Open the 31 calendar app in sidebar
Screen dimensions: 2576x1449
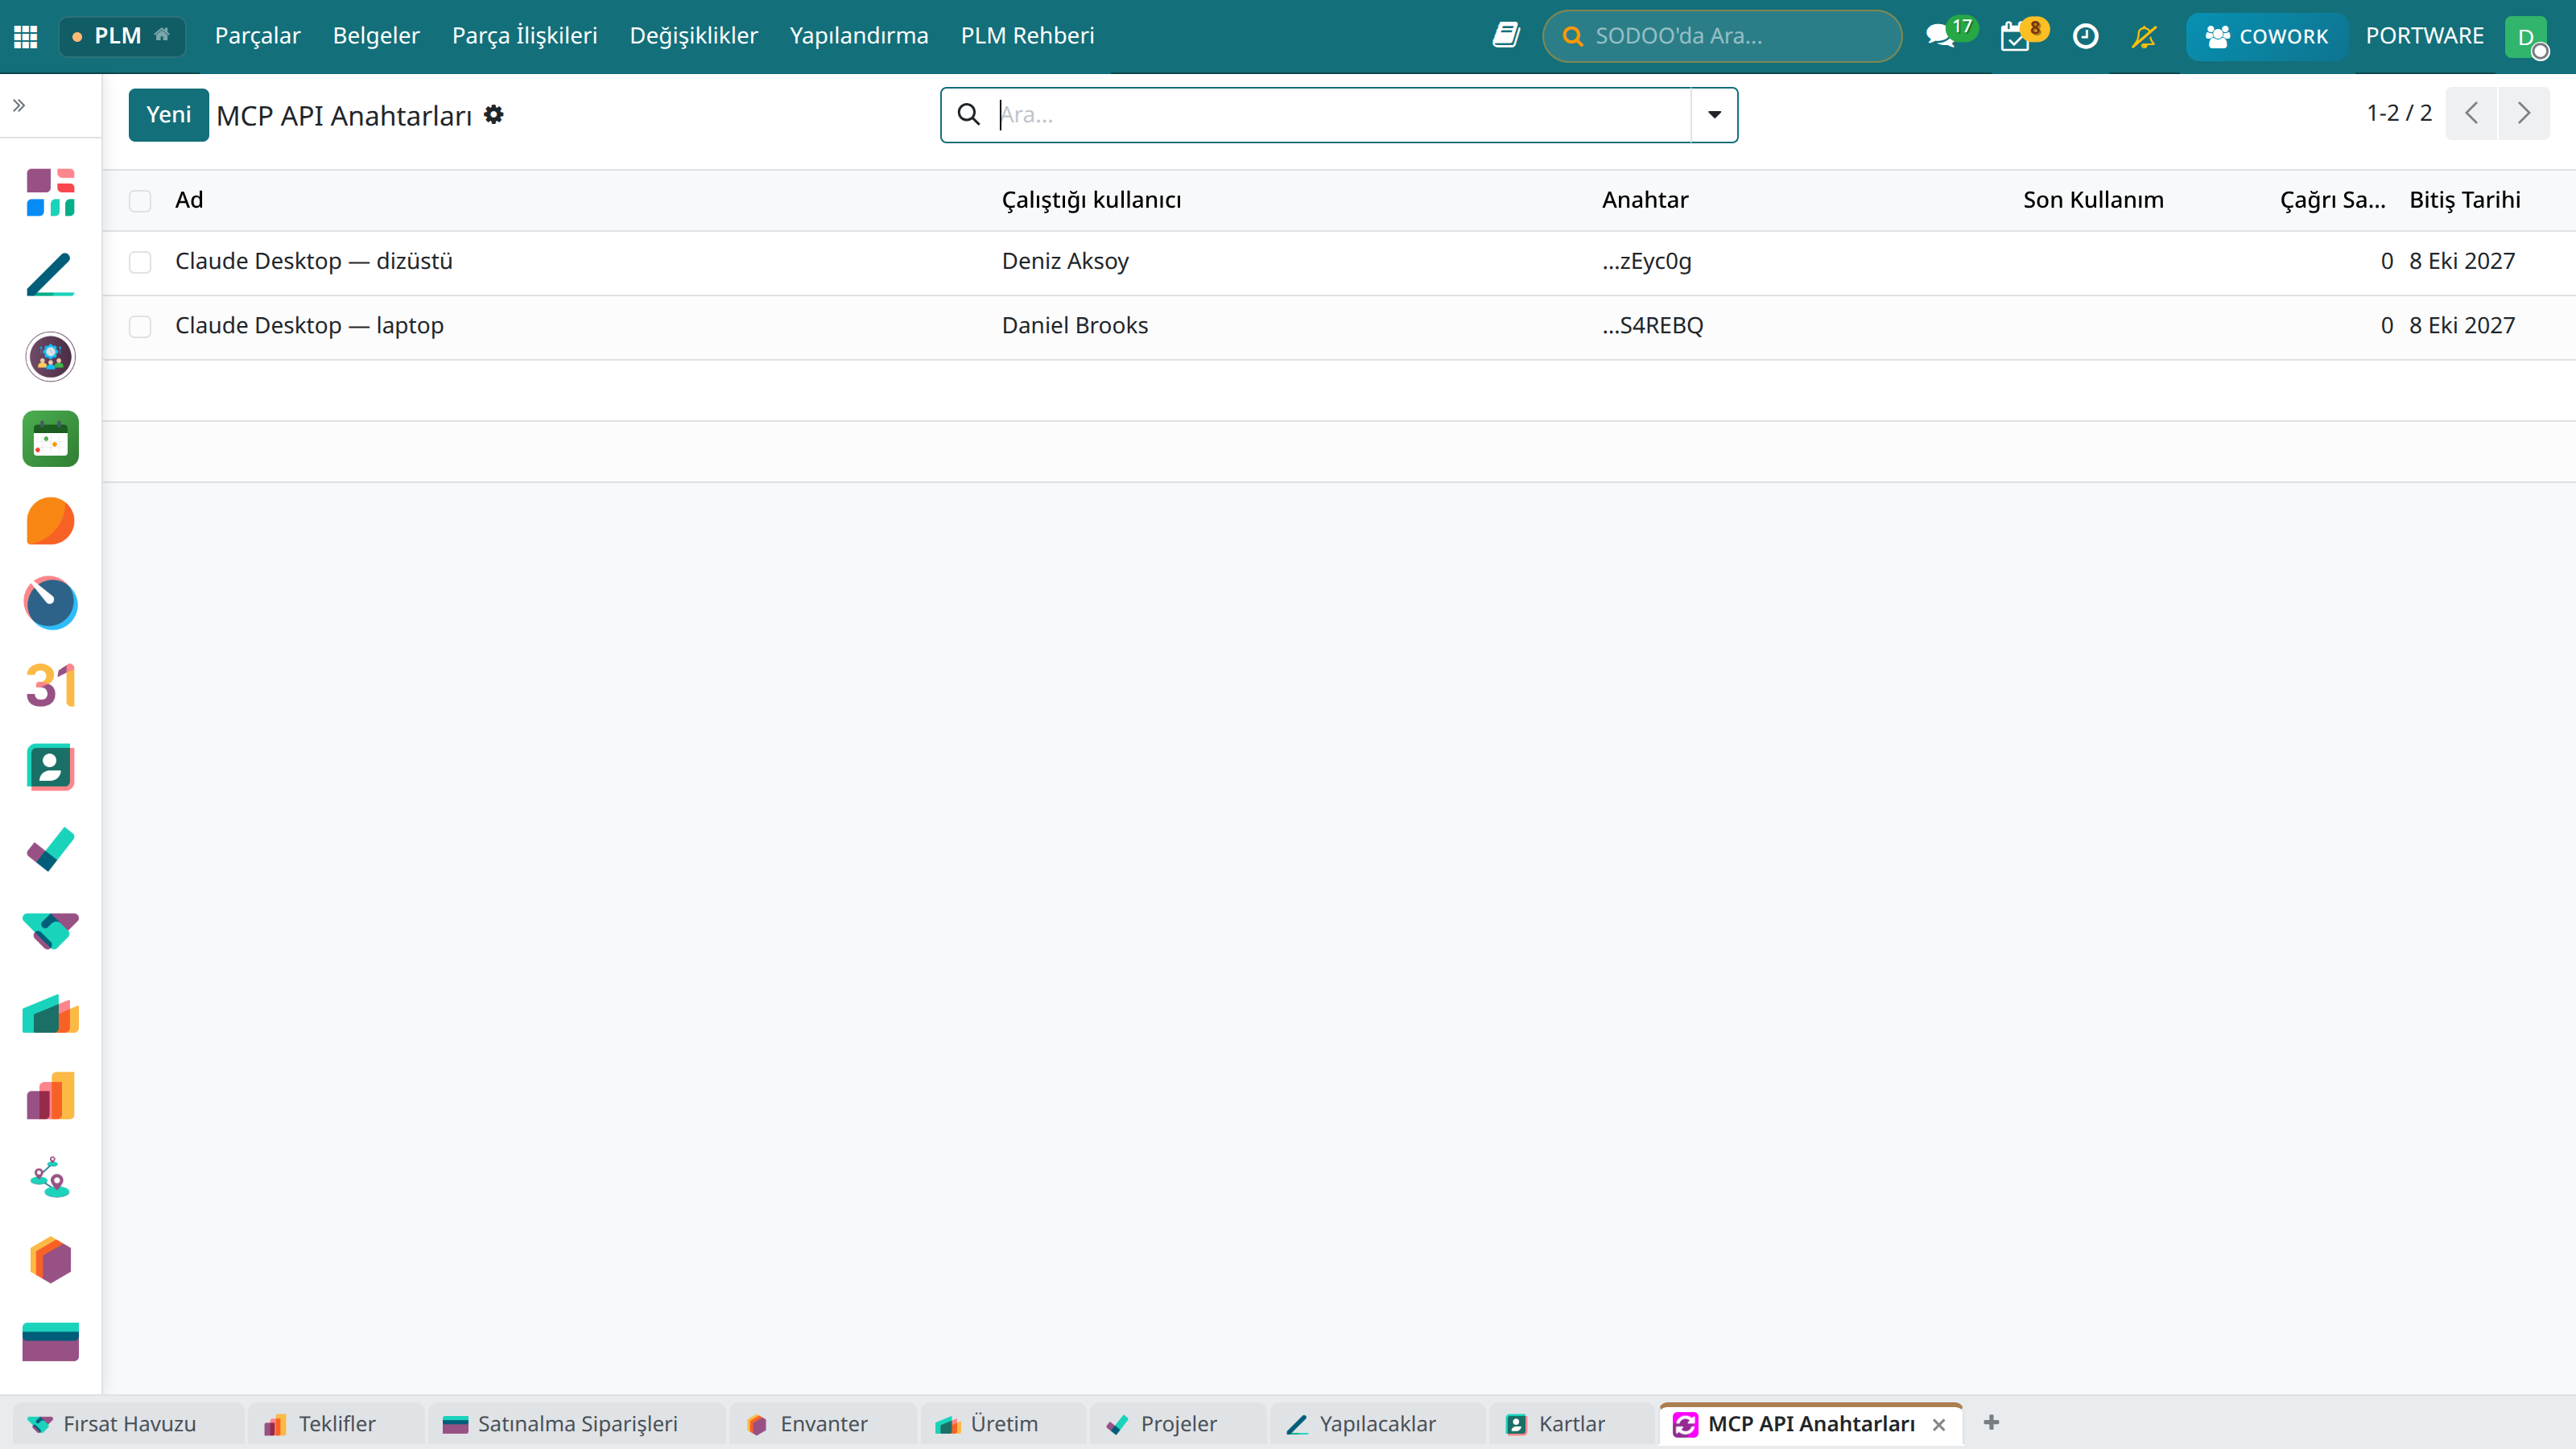tap(50, 686)
